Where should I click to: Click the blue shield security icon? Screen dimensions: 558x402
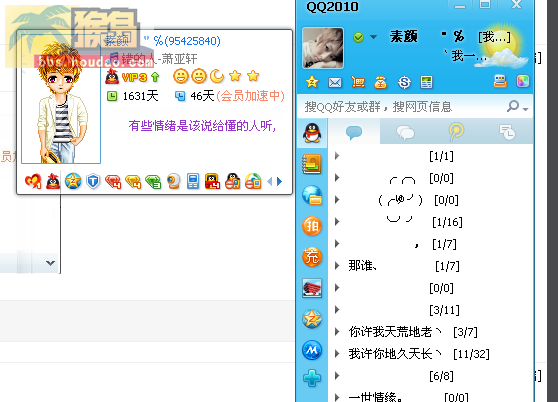(x=93, y=181)
